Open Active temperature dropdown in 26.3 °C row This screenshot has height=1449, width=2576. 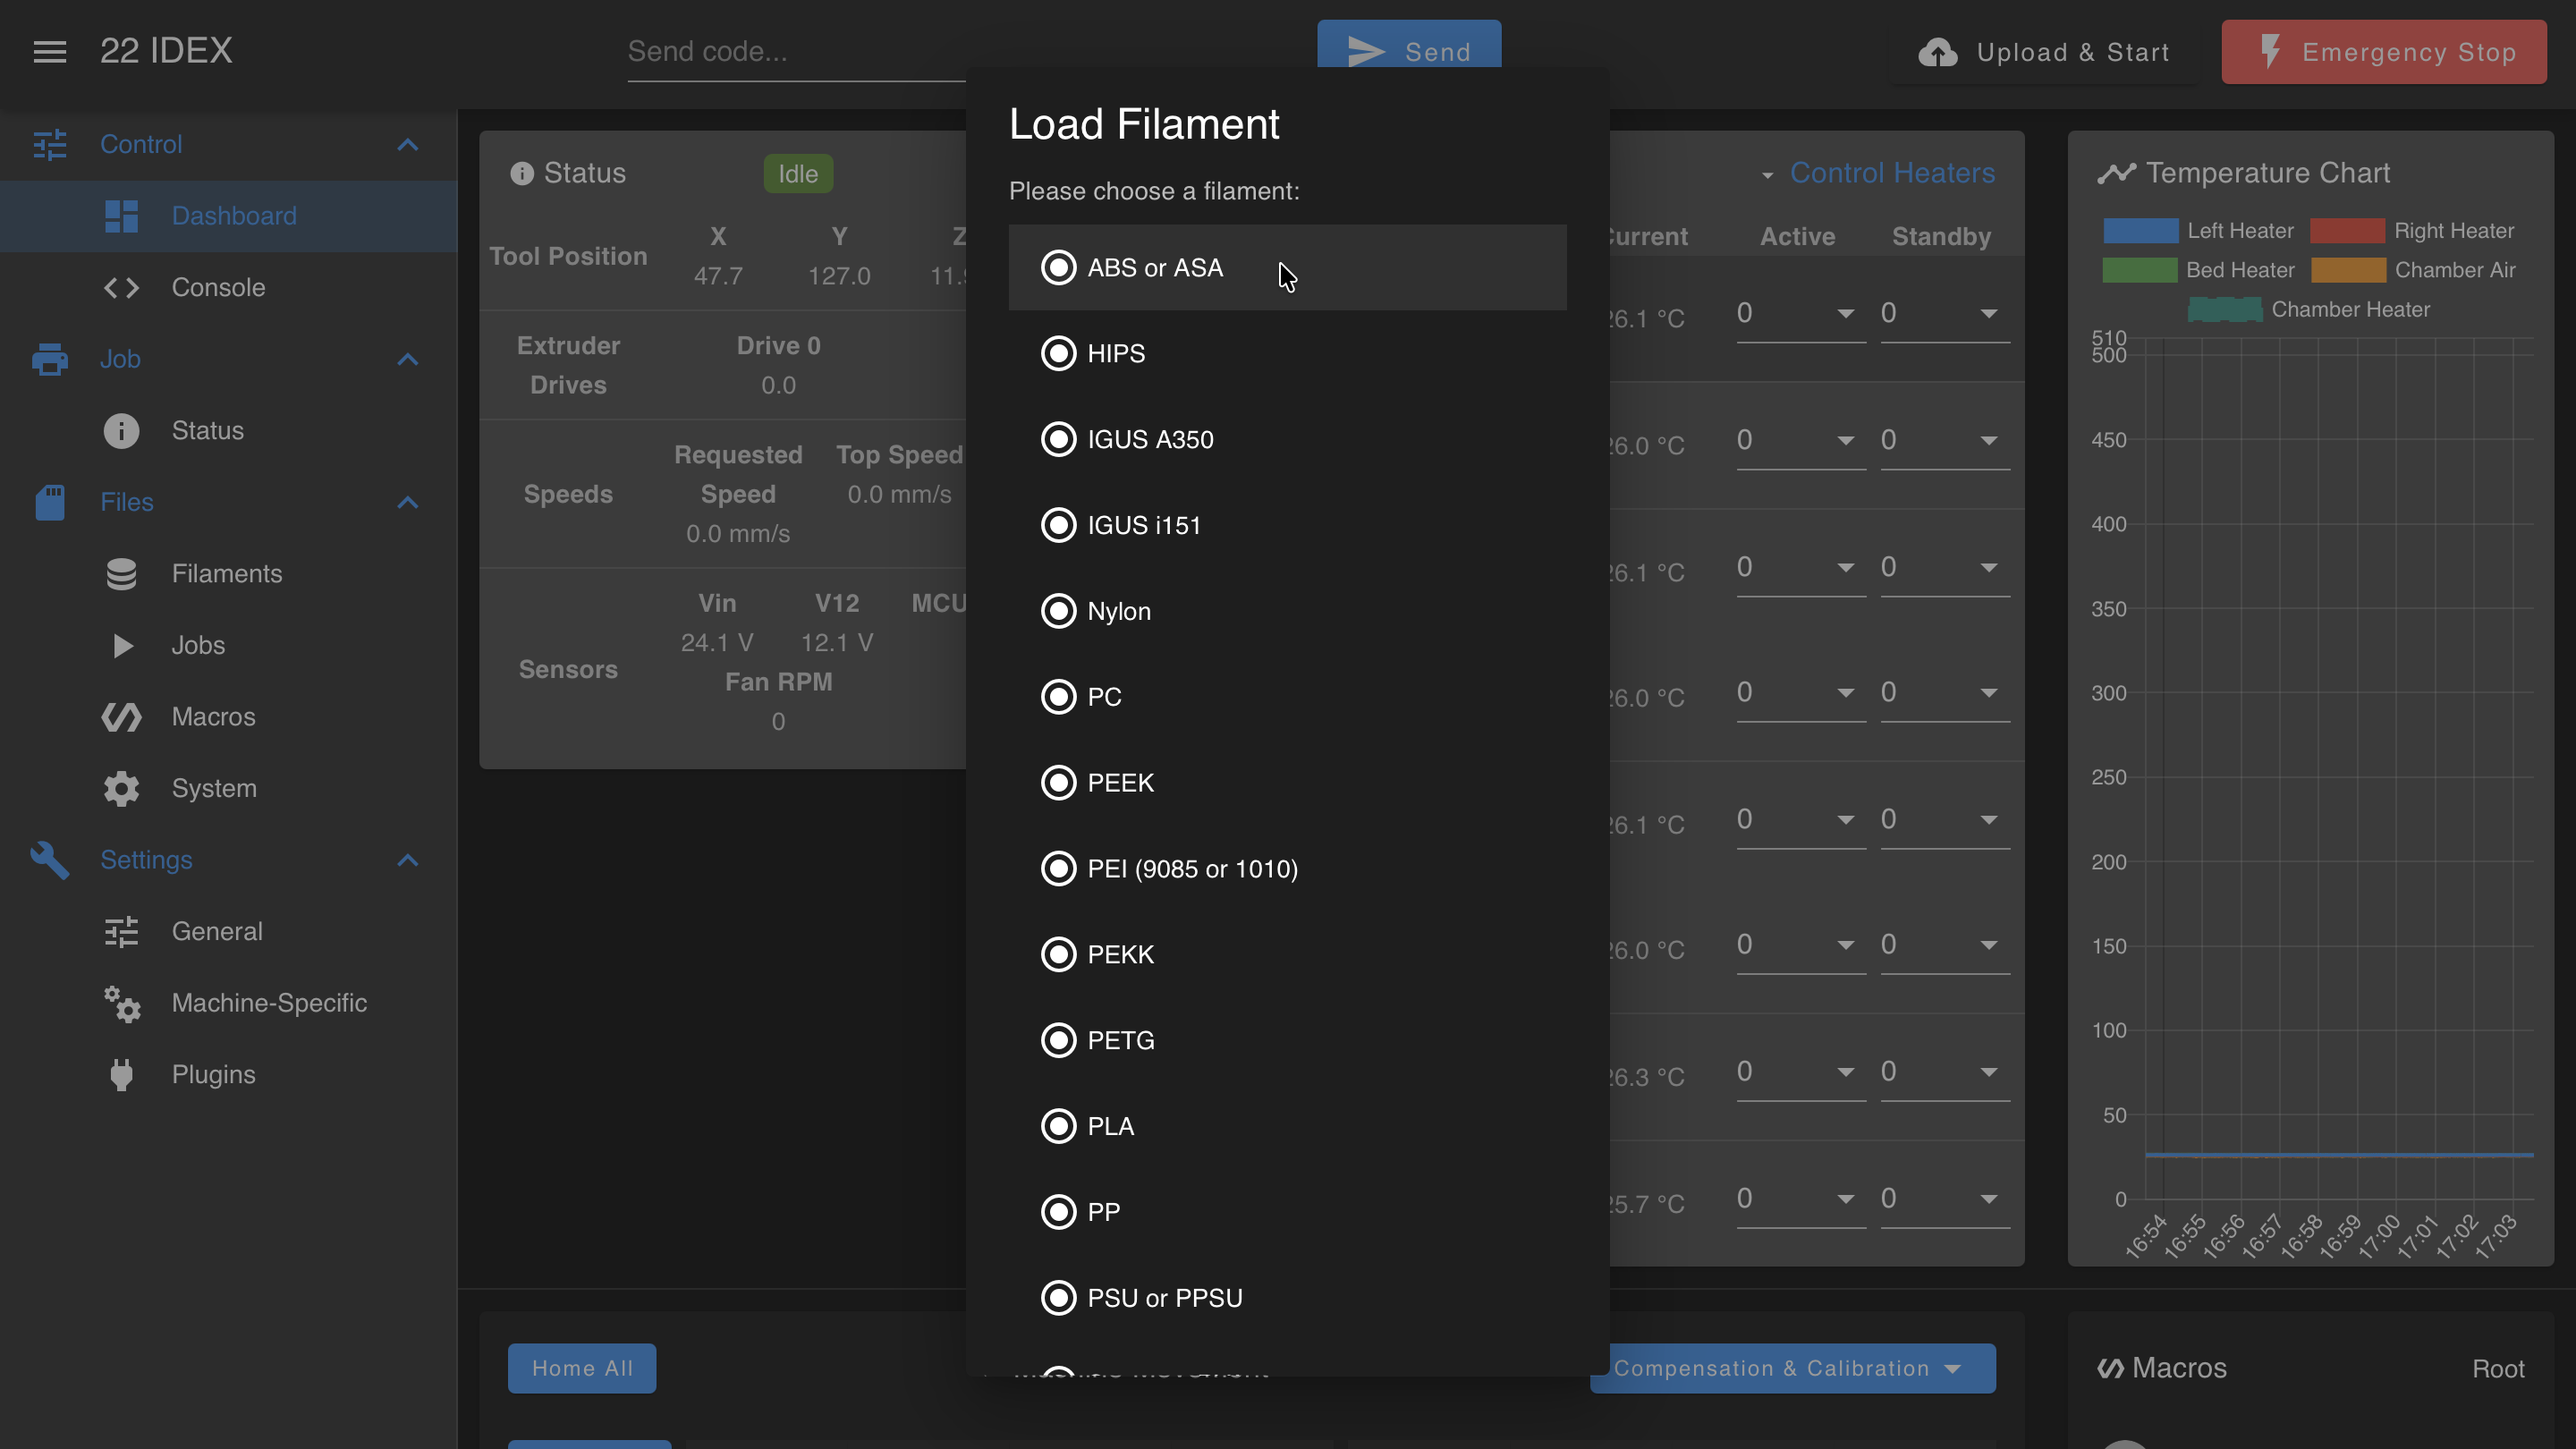tap(1800, 1072)
